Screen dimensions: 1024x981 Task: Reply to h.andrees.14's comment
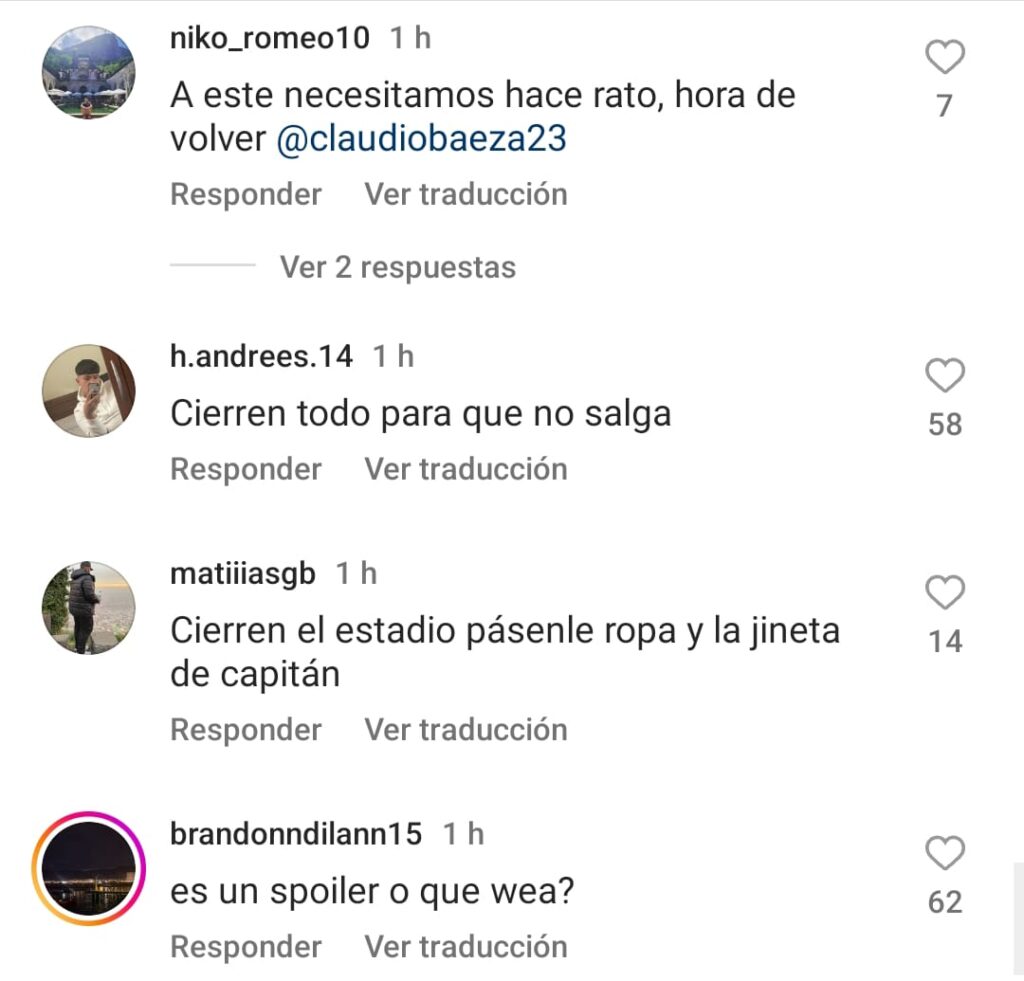[x=246, y=470]
